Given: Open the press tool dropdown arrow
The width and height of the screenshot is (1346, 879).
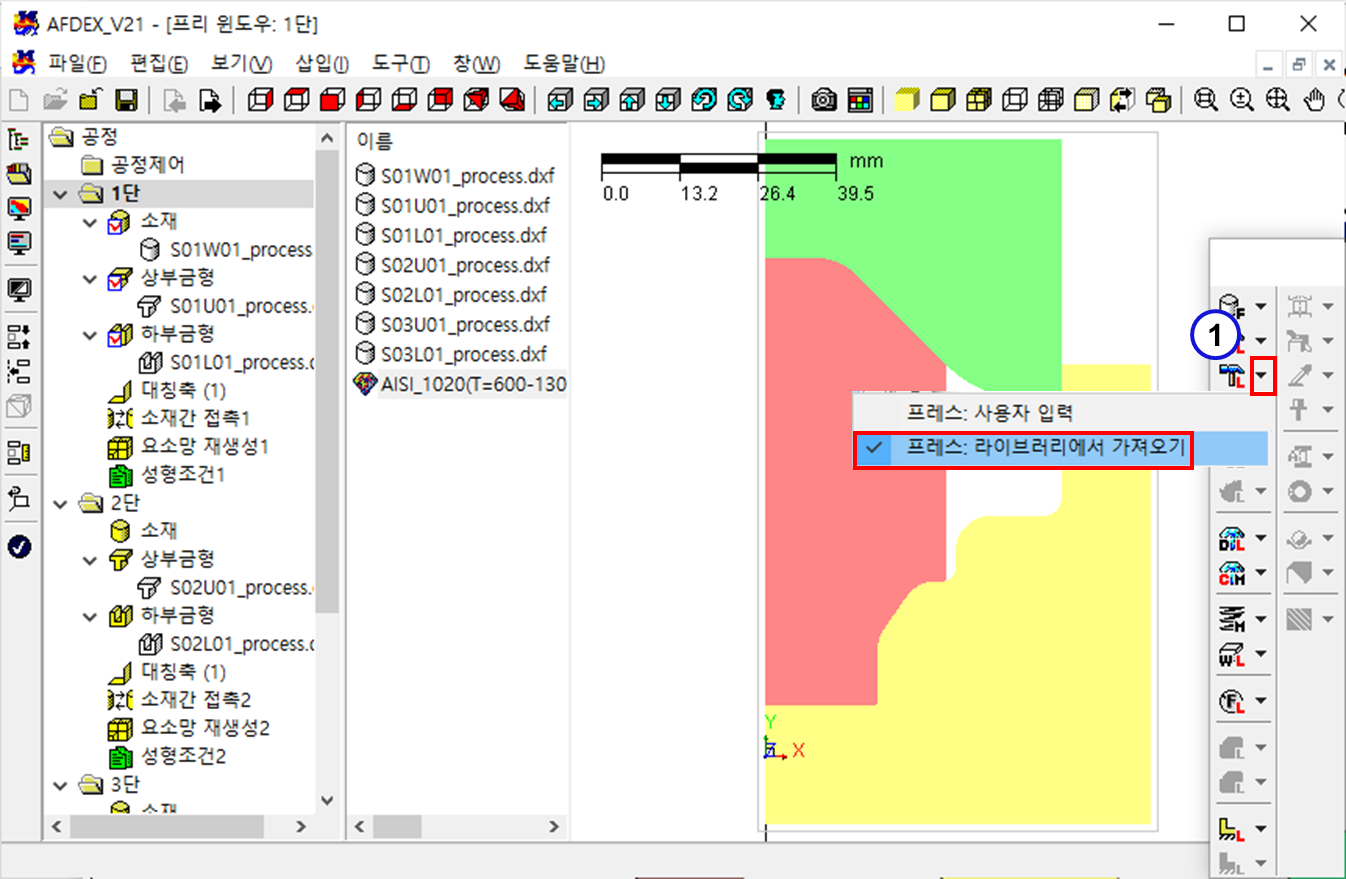Looking at the screenshot, I should [x=1264, y=376].
